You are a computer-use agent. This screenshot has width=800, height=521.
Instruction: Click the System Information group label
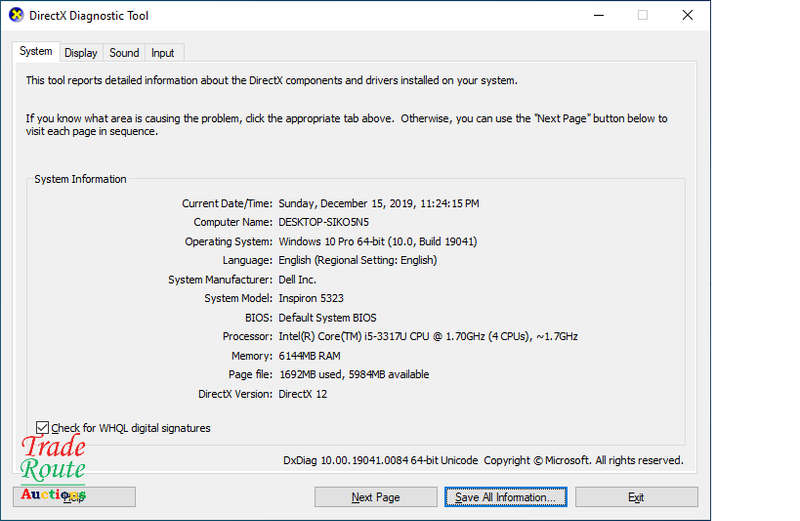(80, 179)
